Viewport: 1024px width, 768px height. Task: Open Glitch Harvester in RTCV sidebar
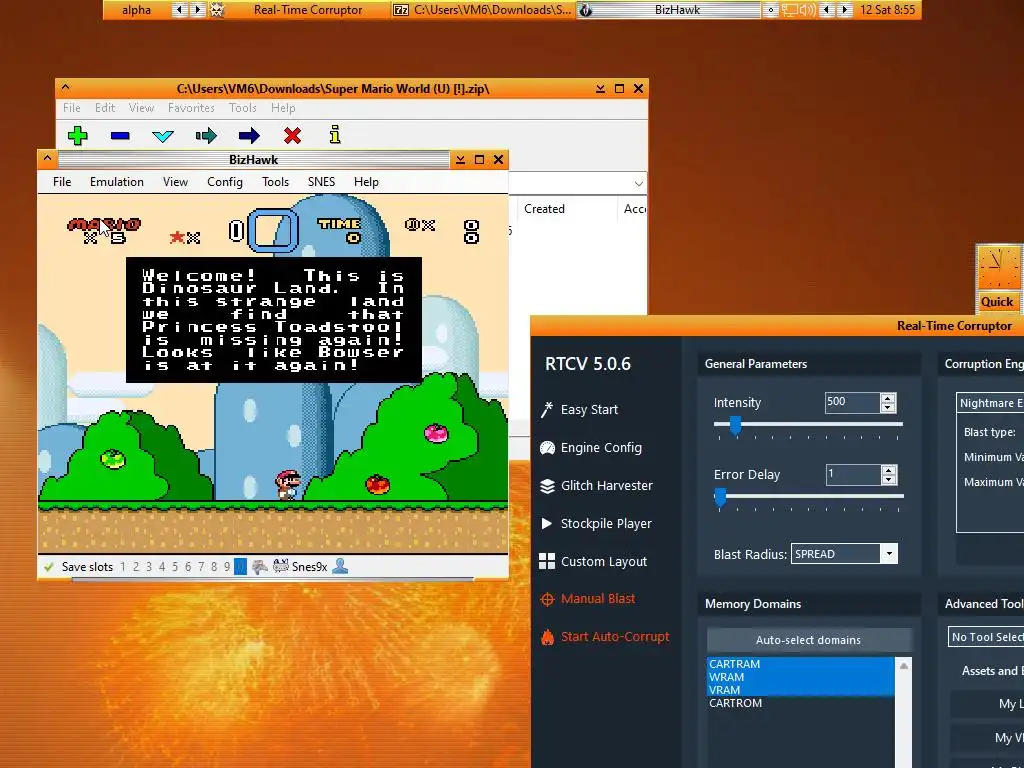click(596, 485)
